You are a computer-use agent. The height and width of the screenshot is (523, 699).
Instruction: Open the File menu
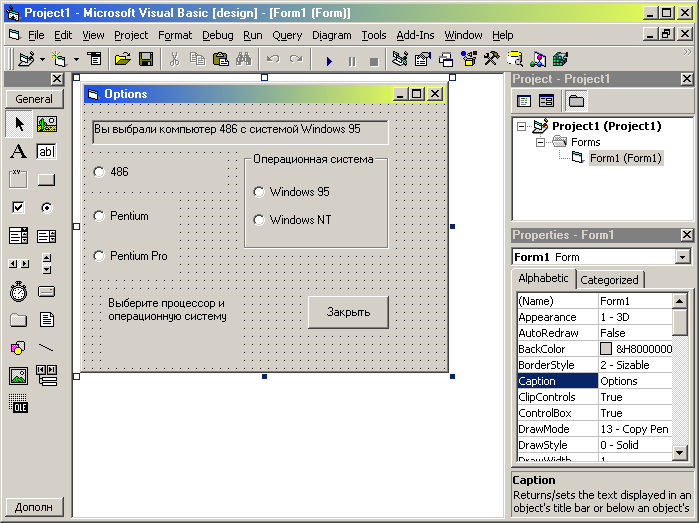36,35
